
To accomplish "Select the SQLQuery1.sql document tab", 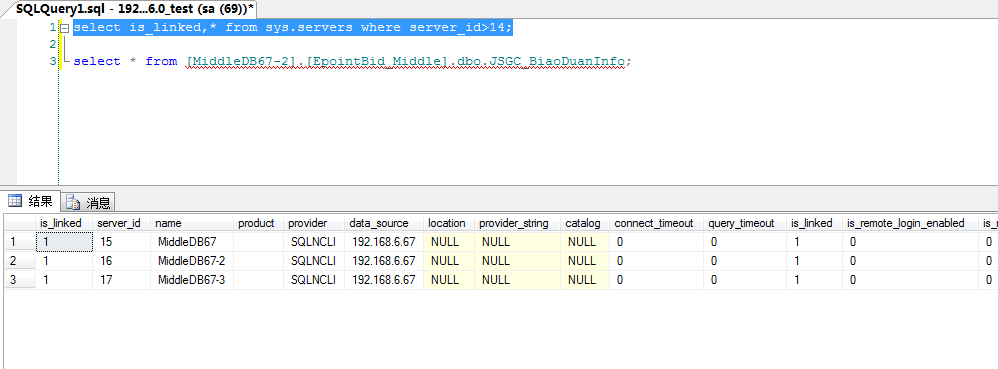I will 135,9.
